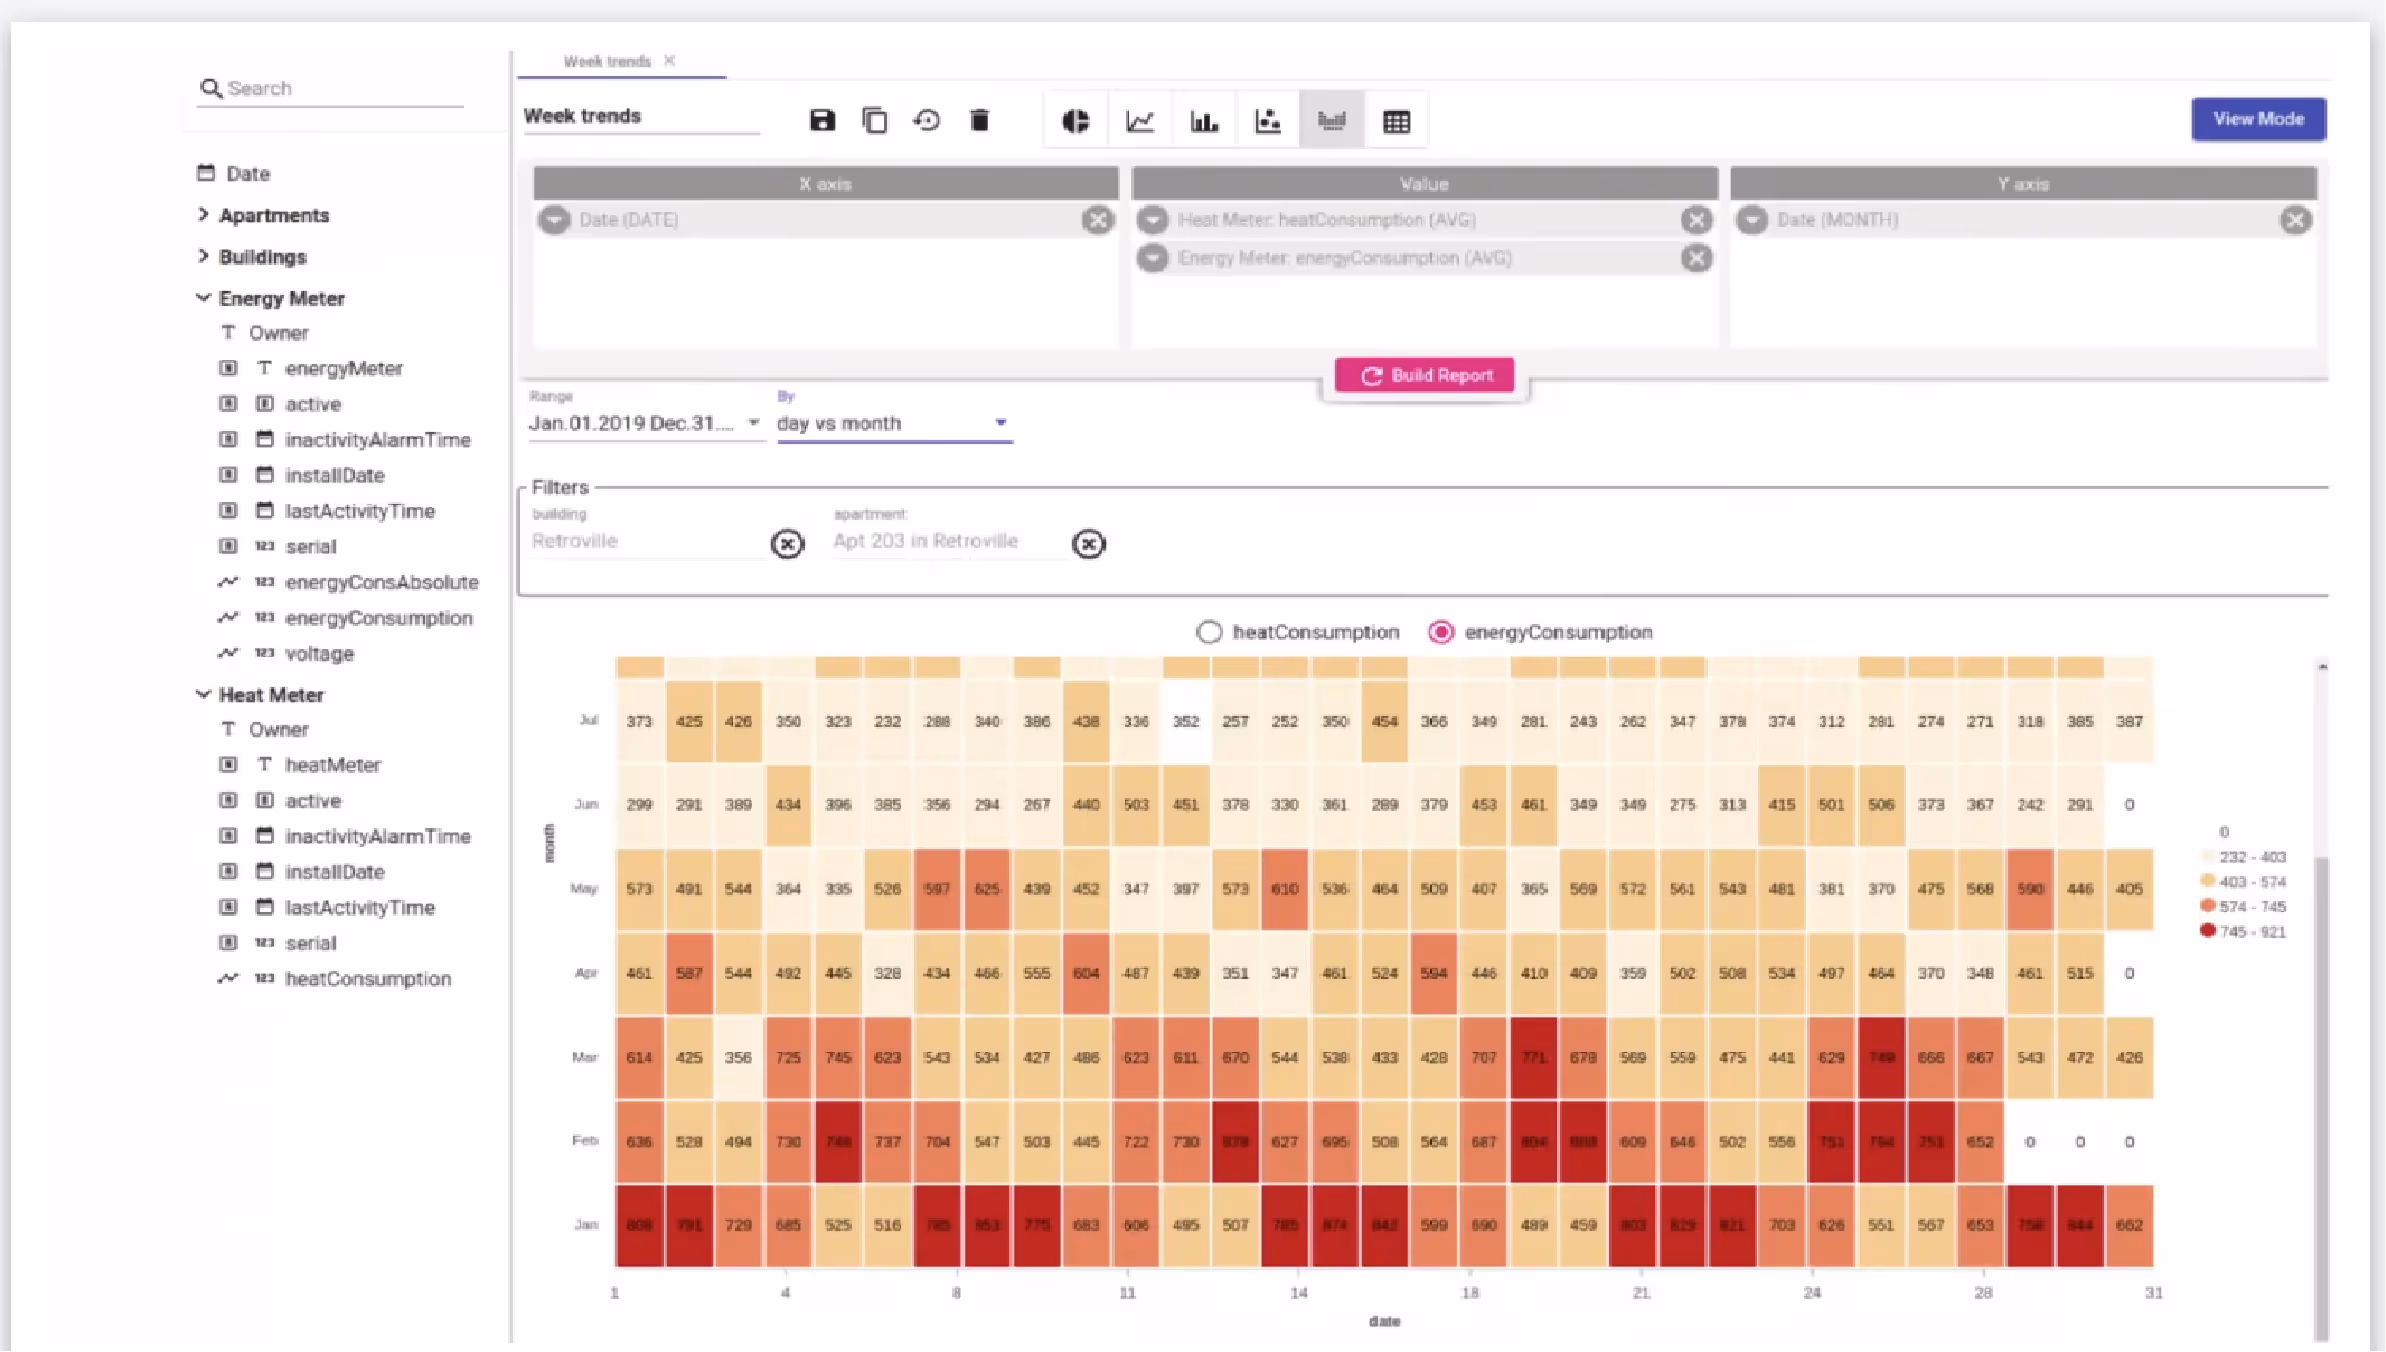Screen dimensions: 2386x1352
Task: Select the line chart type icon
Action: tap(1140, 122)
